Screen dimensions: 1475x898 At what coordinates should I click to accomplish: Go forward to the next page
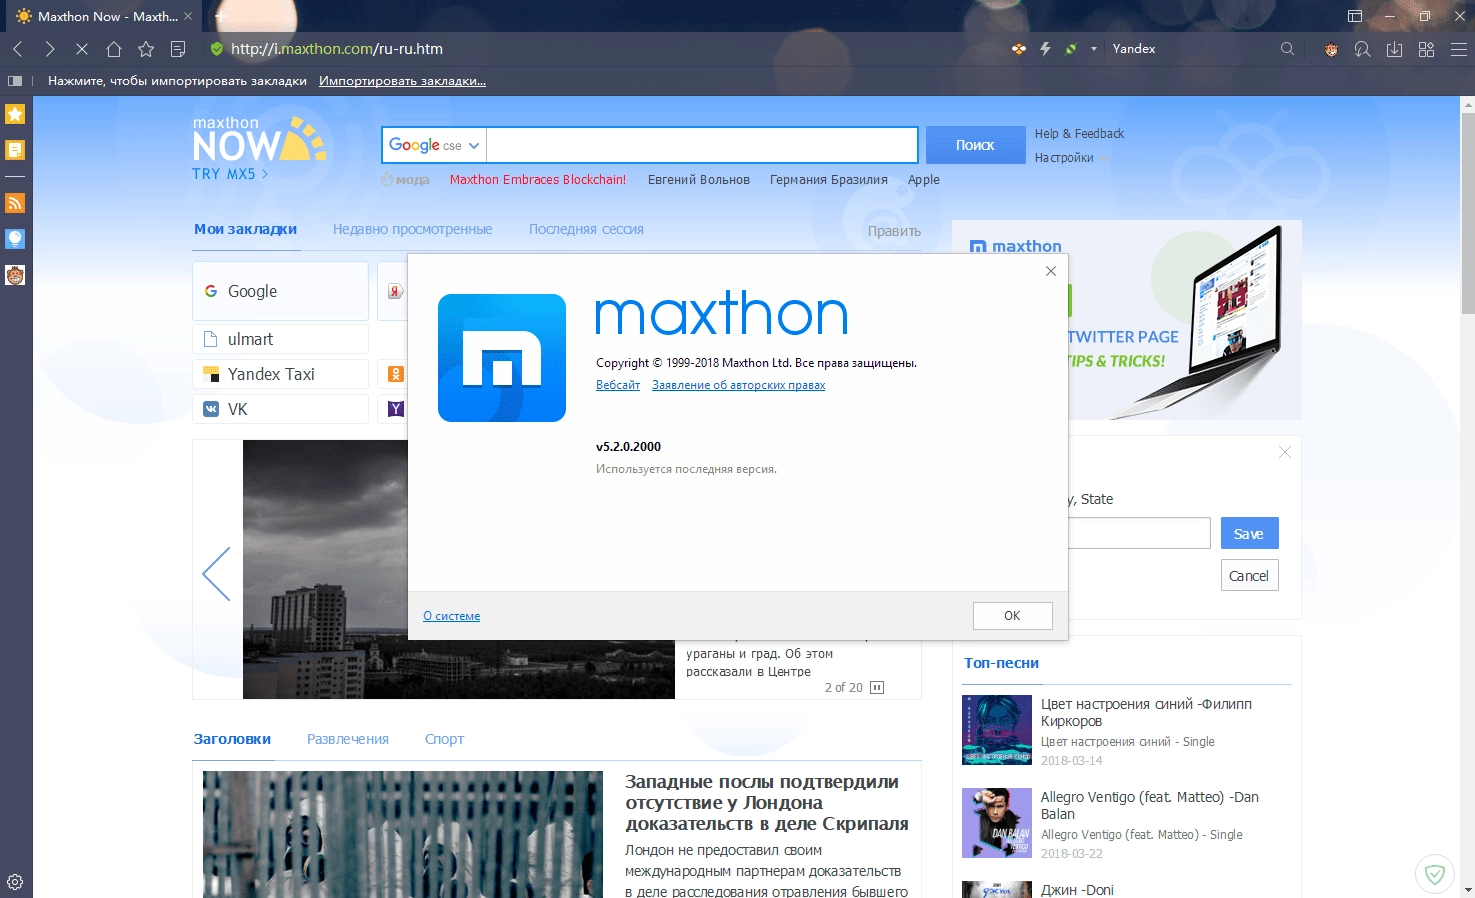[50, 49]
